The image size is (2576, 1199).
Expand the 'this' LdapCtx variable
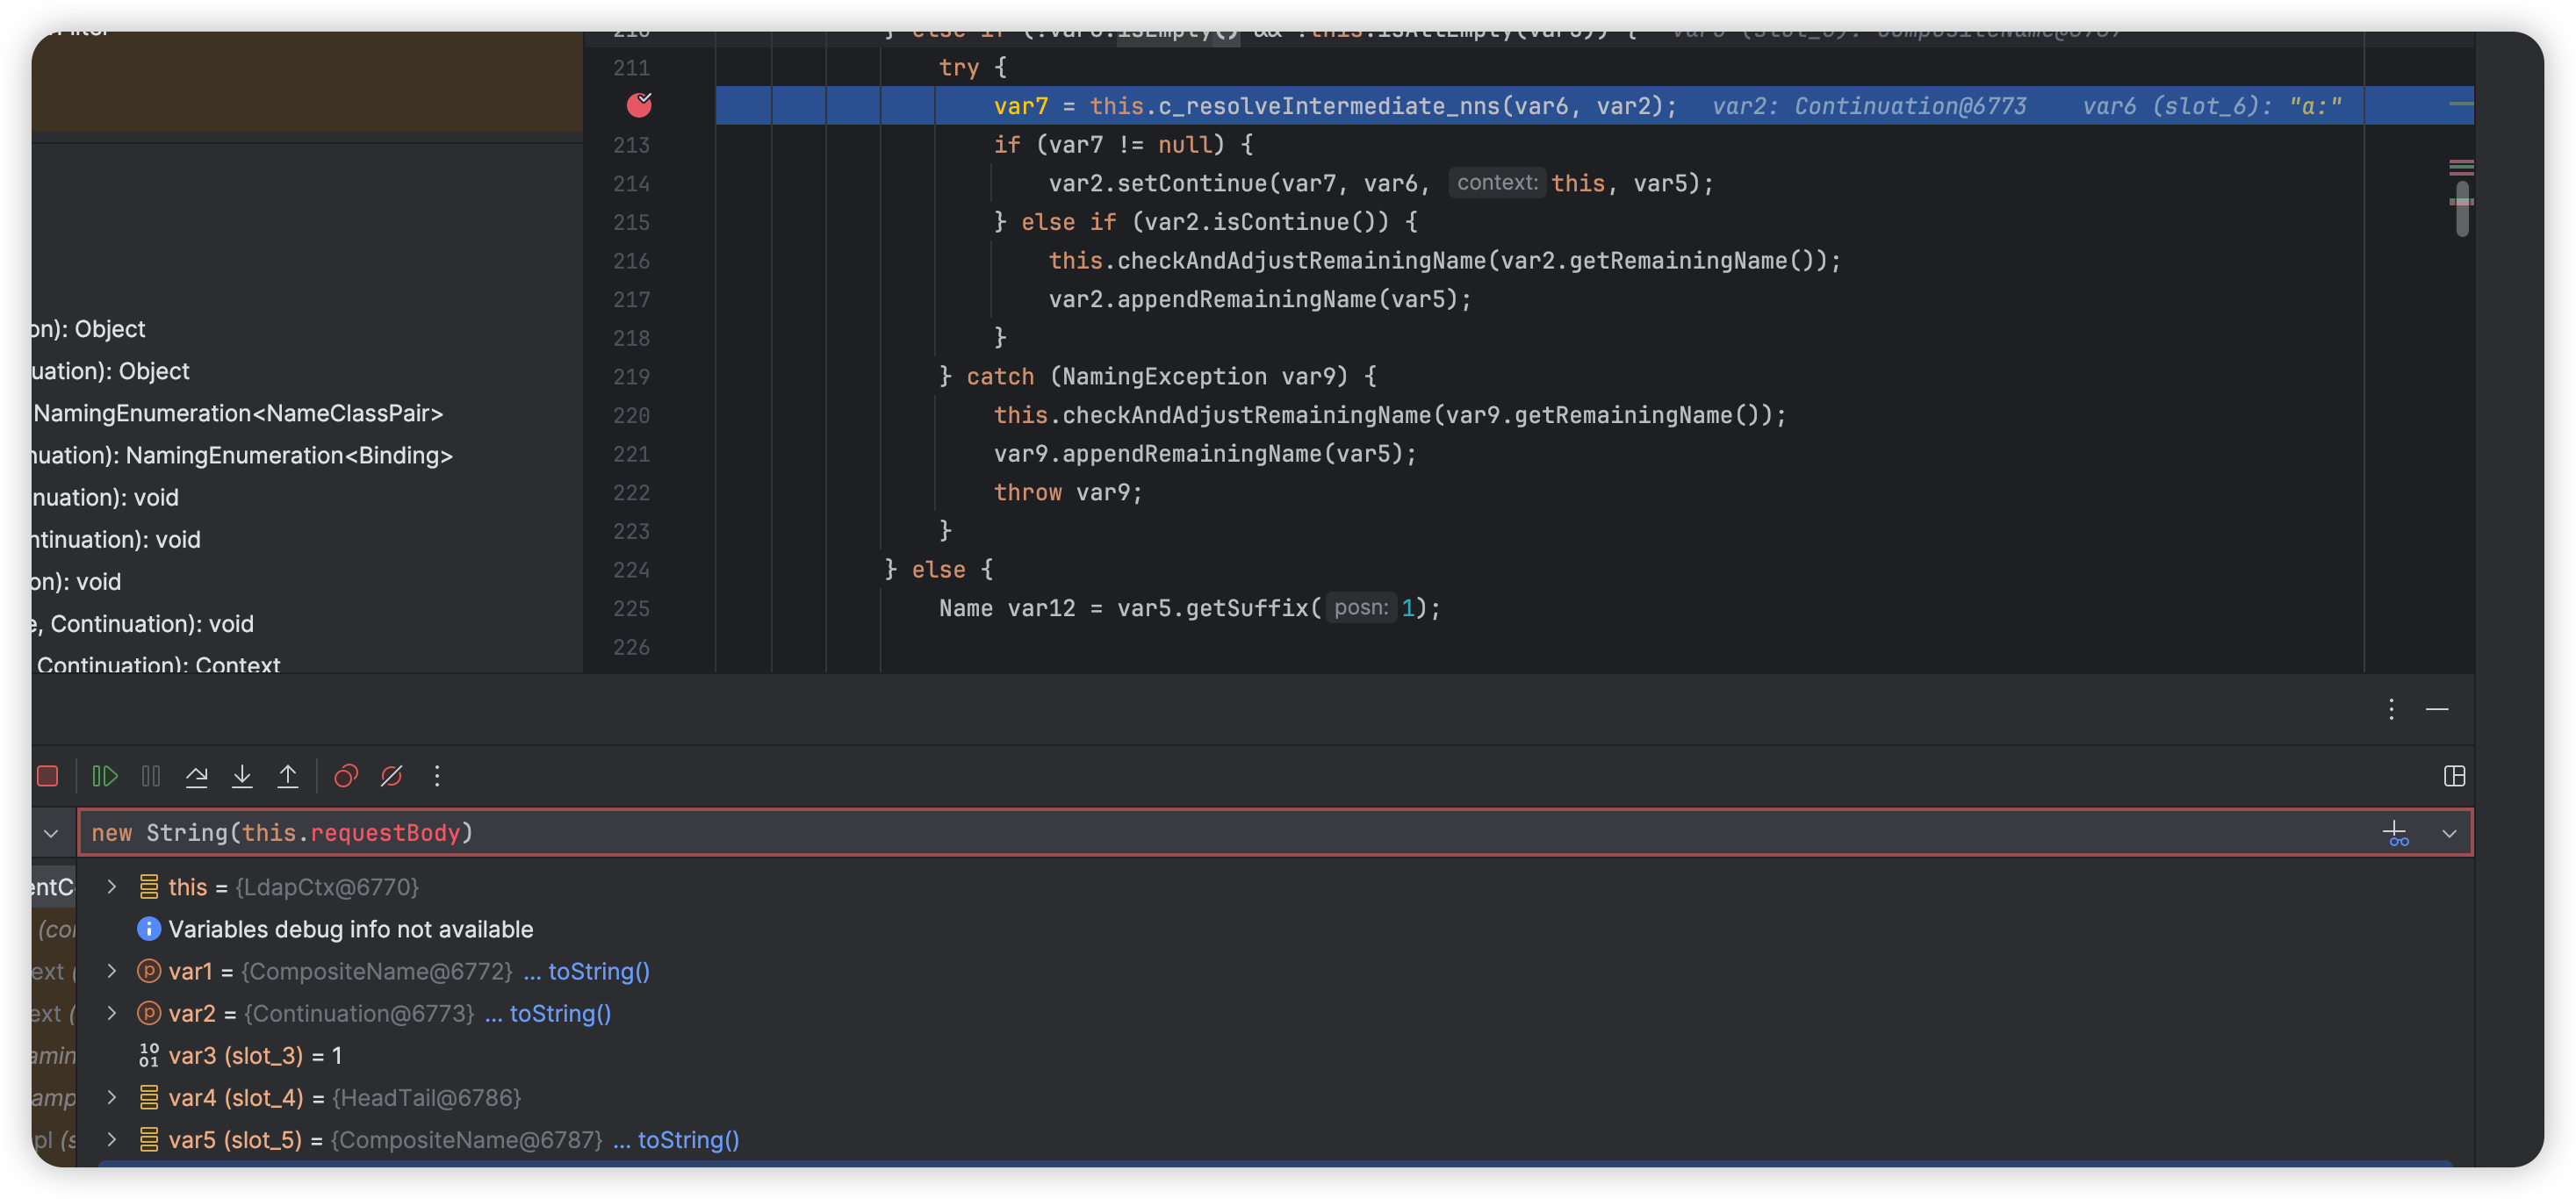coord(111,886)
